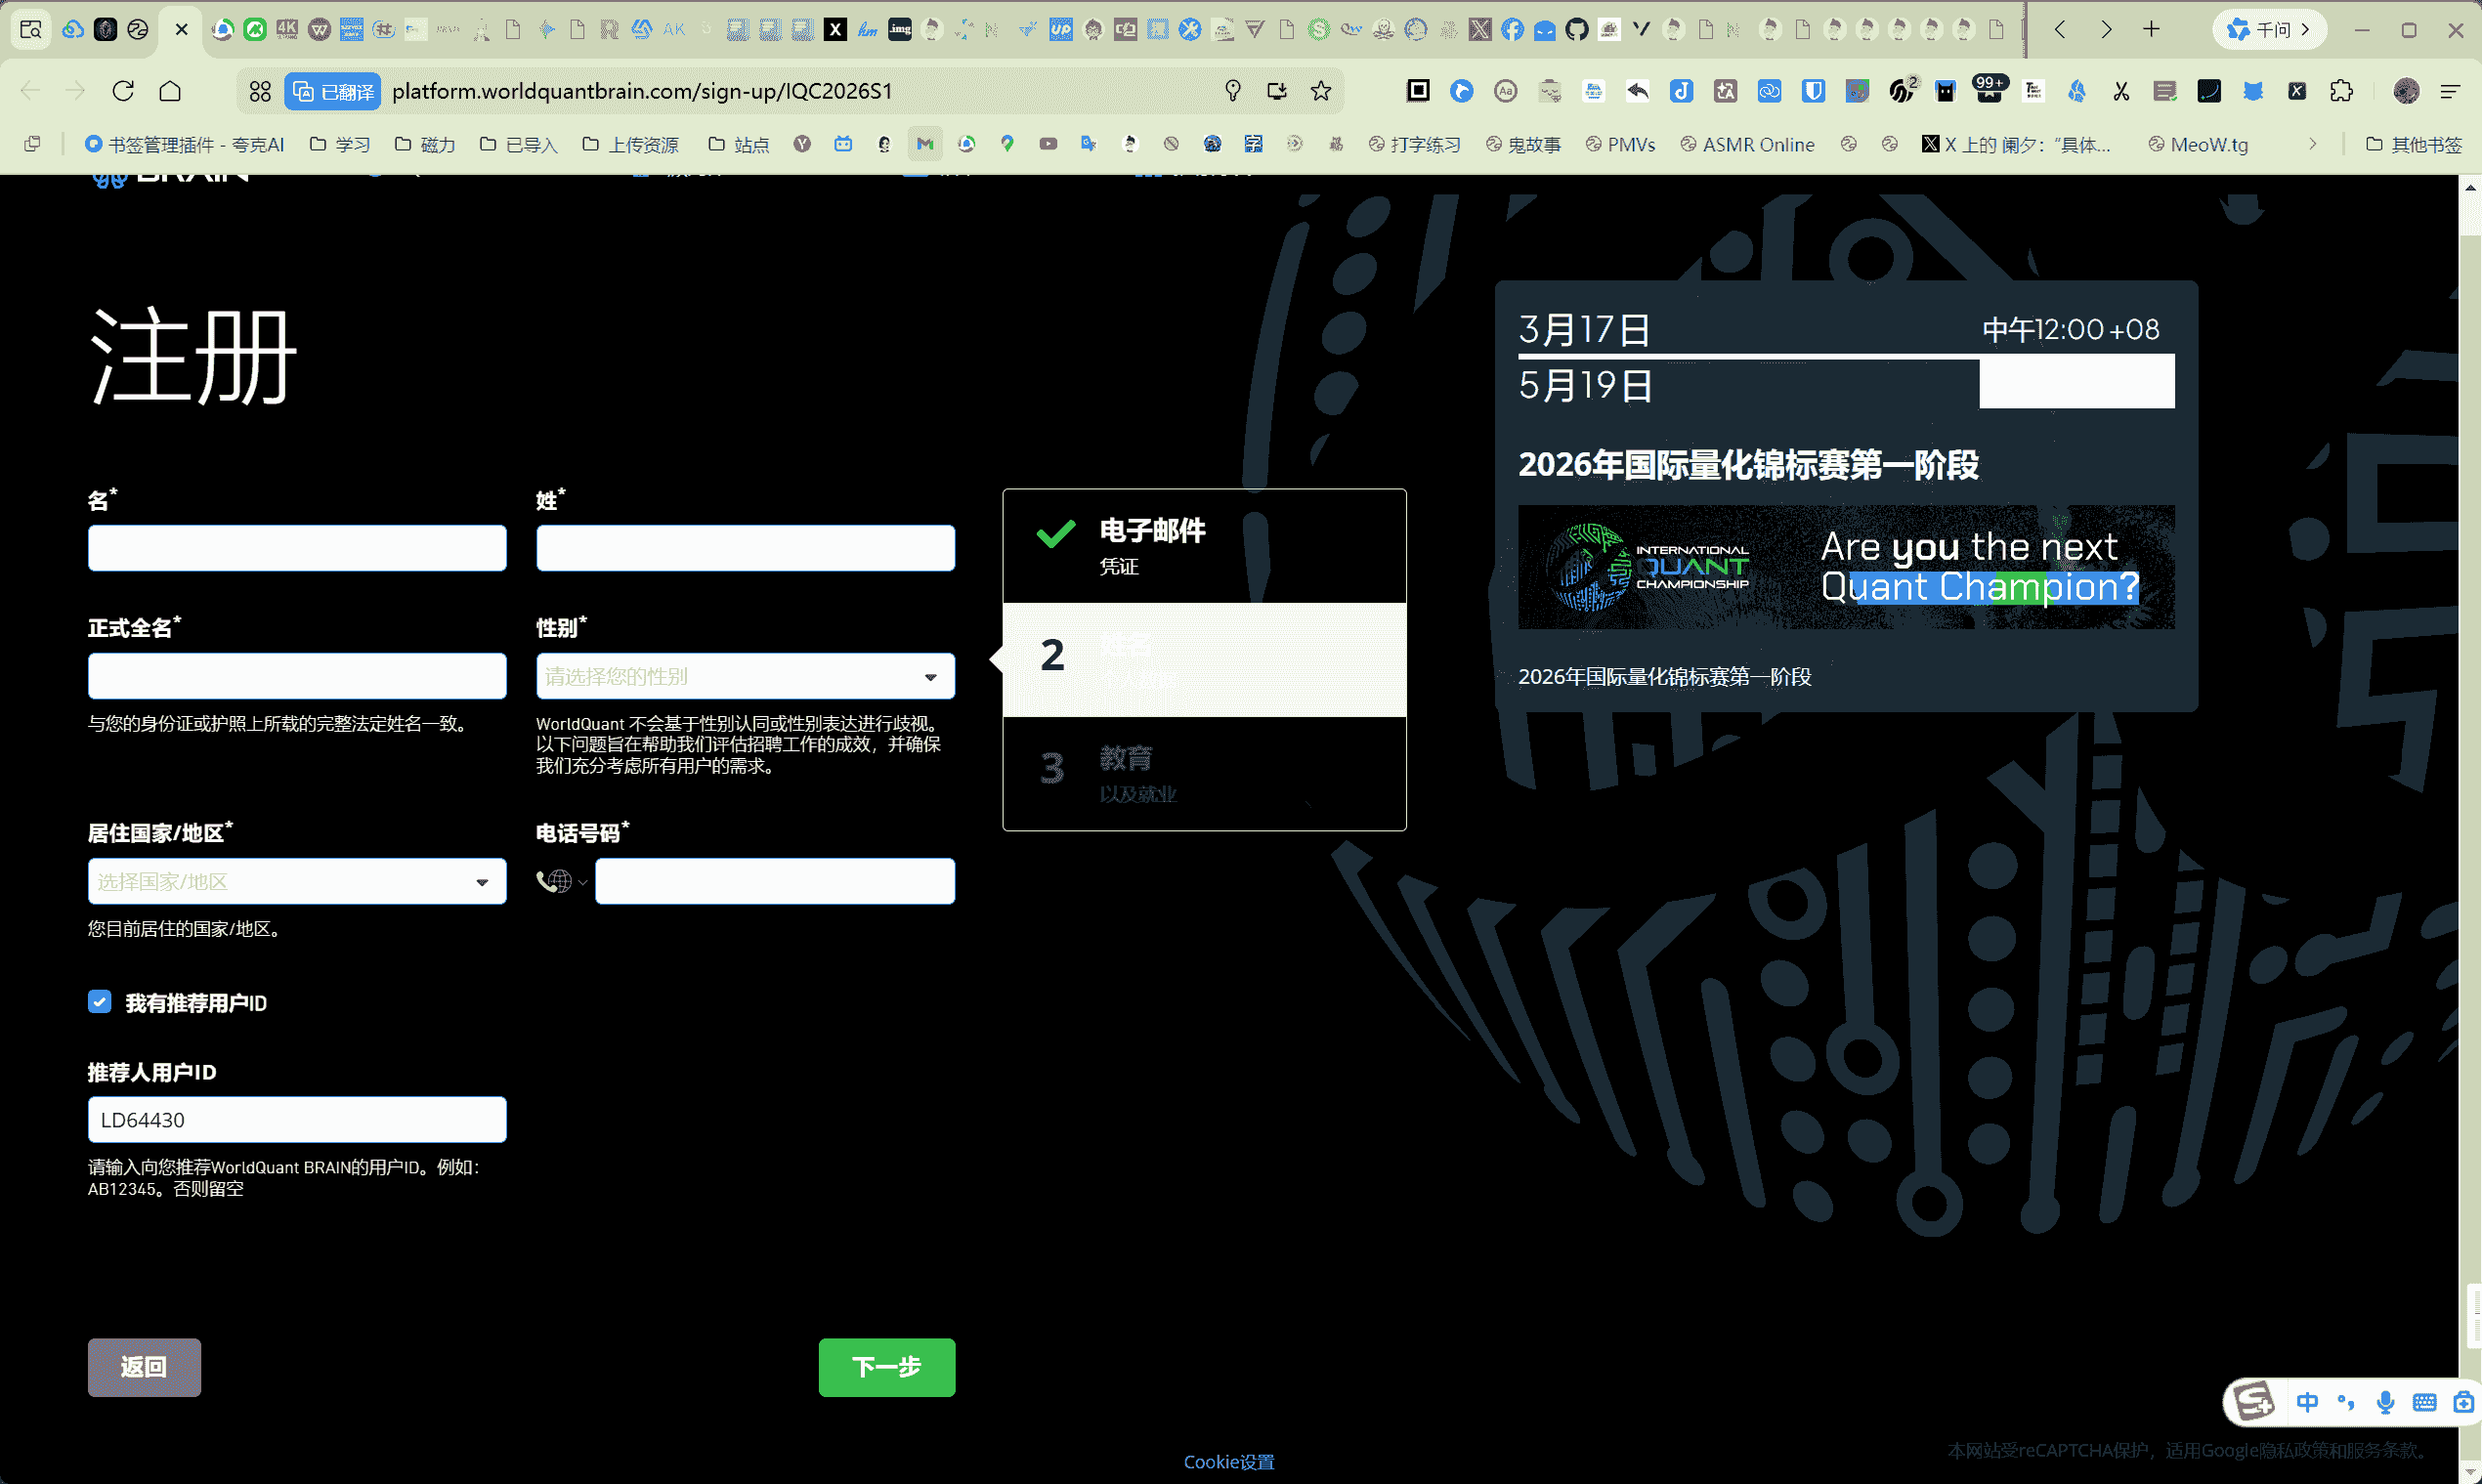The image size is (2482, 1484).
Task: Open the 其他书签 bookmarks folder
Action: coord(2414,144)
